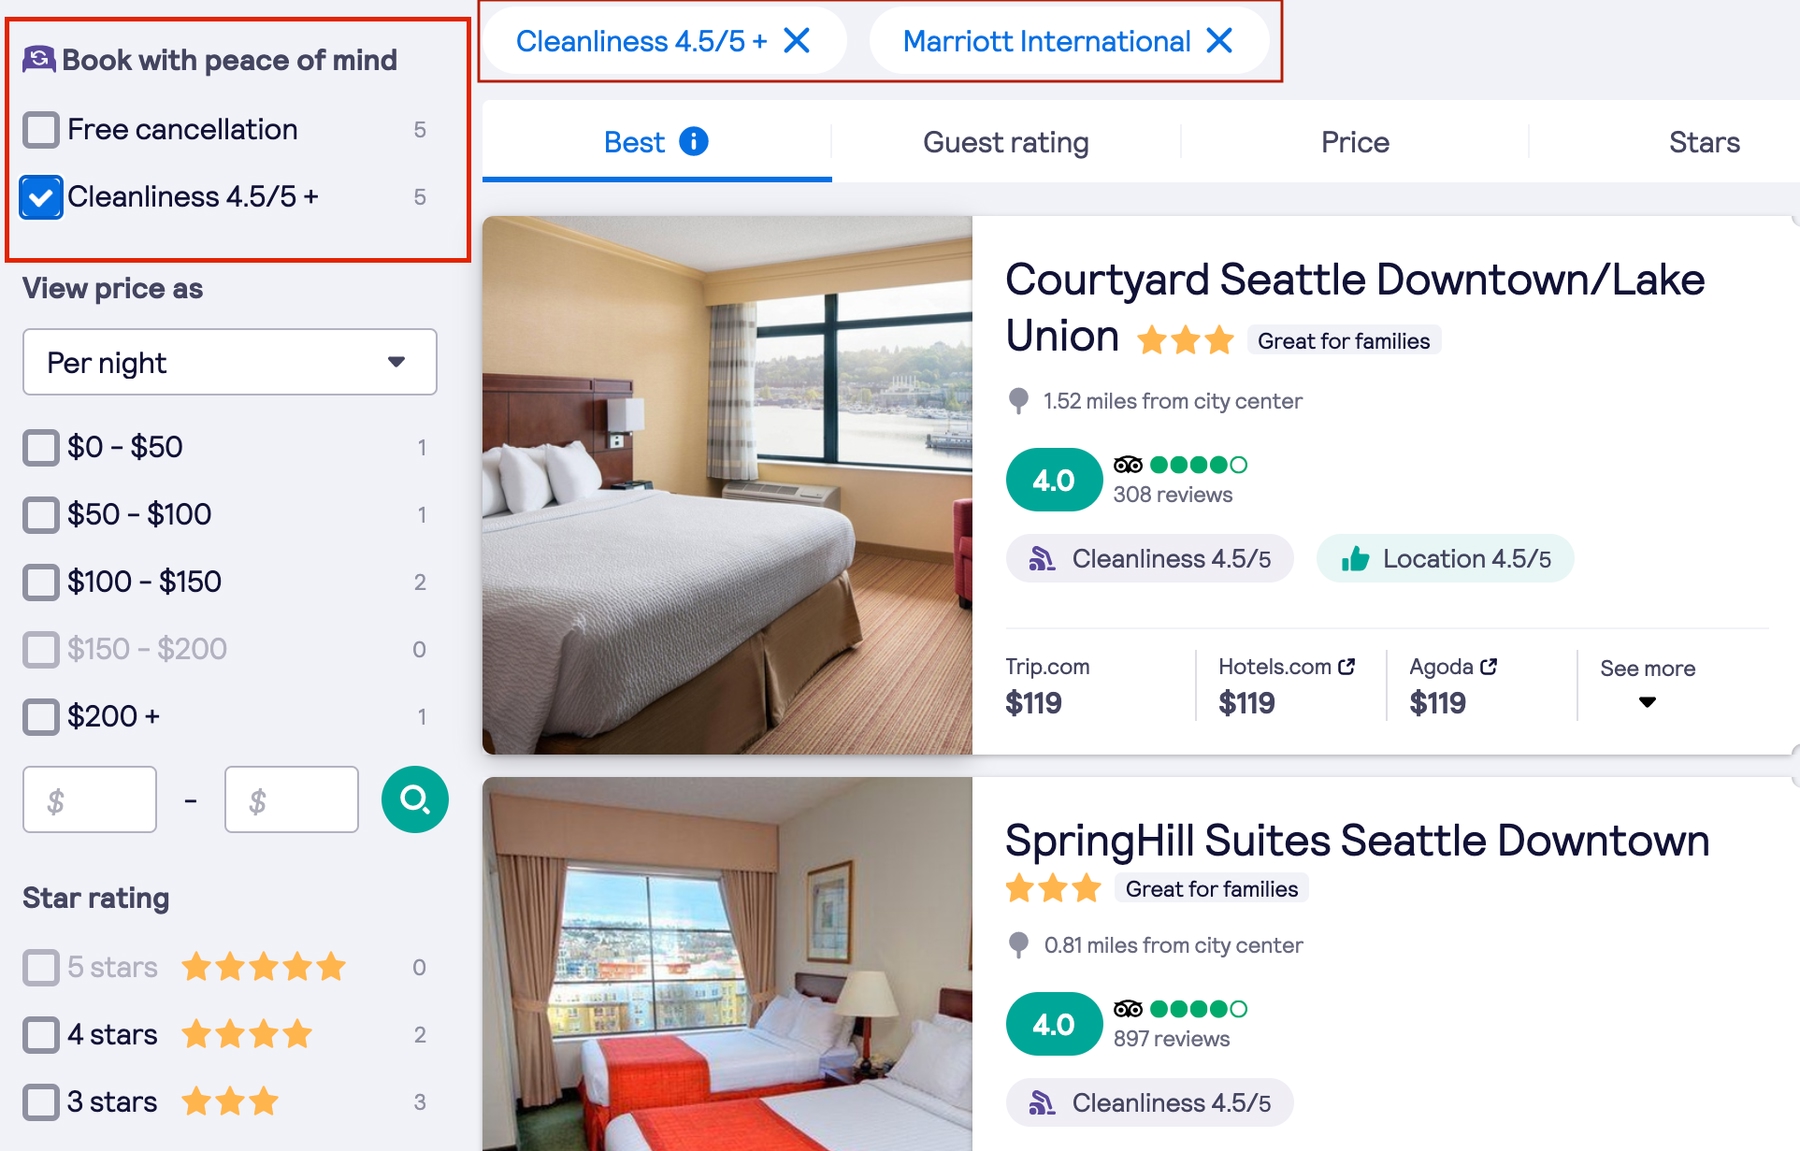This screenshot has width=1800, height=1151.
Task: Open Courtyard Seattle Downtown/Lake Union hotel title
Action: click(x=1354, y=280)
